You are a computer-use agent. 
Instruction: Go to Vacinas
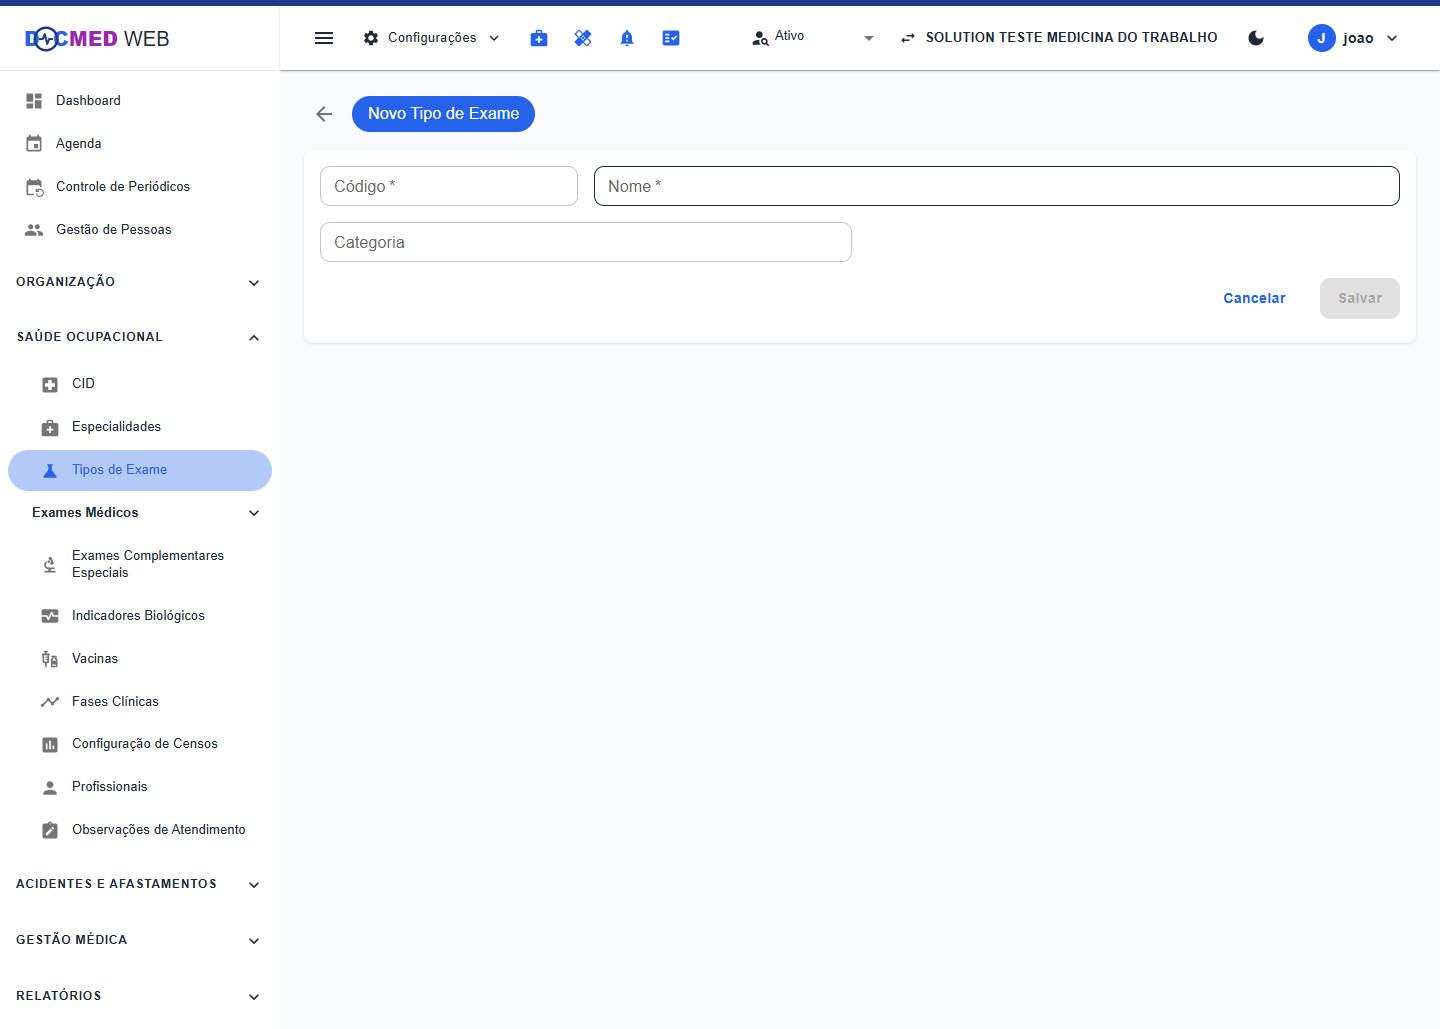[140, 659]
